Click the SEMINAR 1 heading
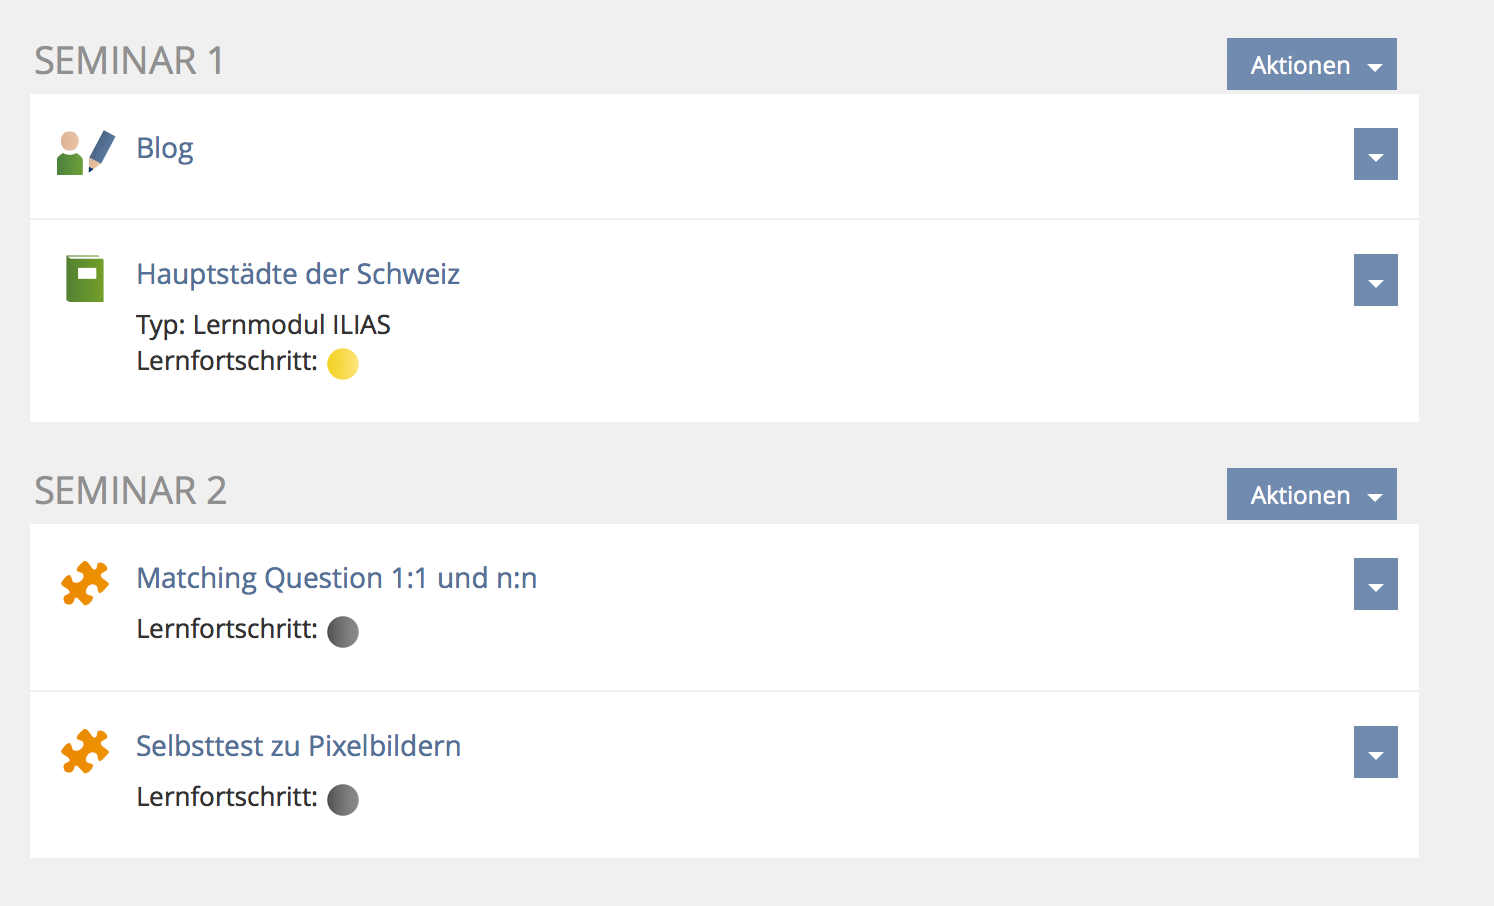 [x=129, y=61]
